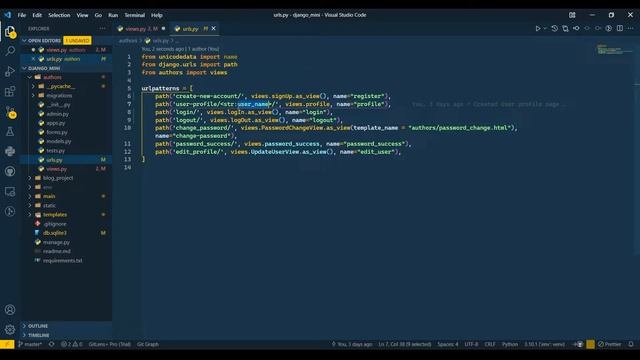This screenshot has height=360, width=640.
Task: Collapse the DJANGO_MINI folder section
Action: (x=66, y=68)
